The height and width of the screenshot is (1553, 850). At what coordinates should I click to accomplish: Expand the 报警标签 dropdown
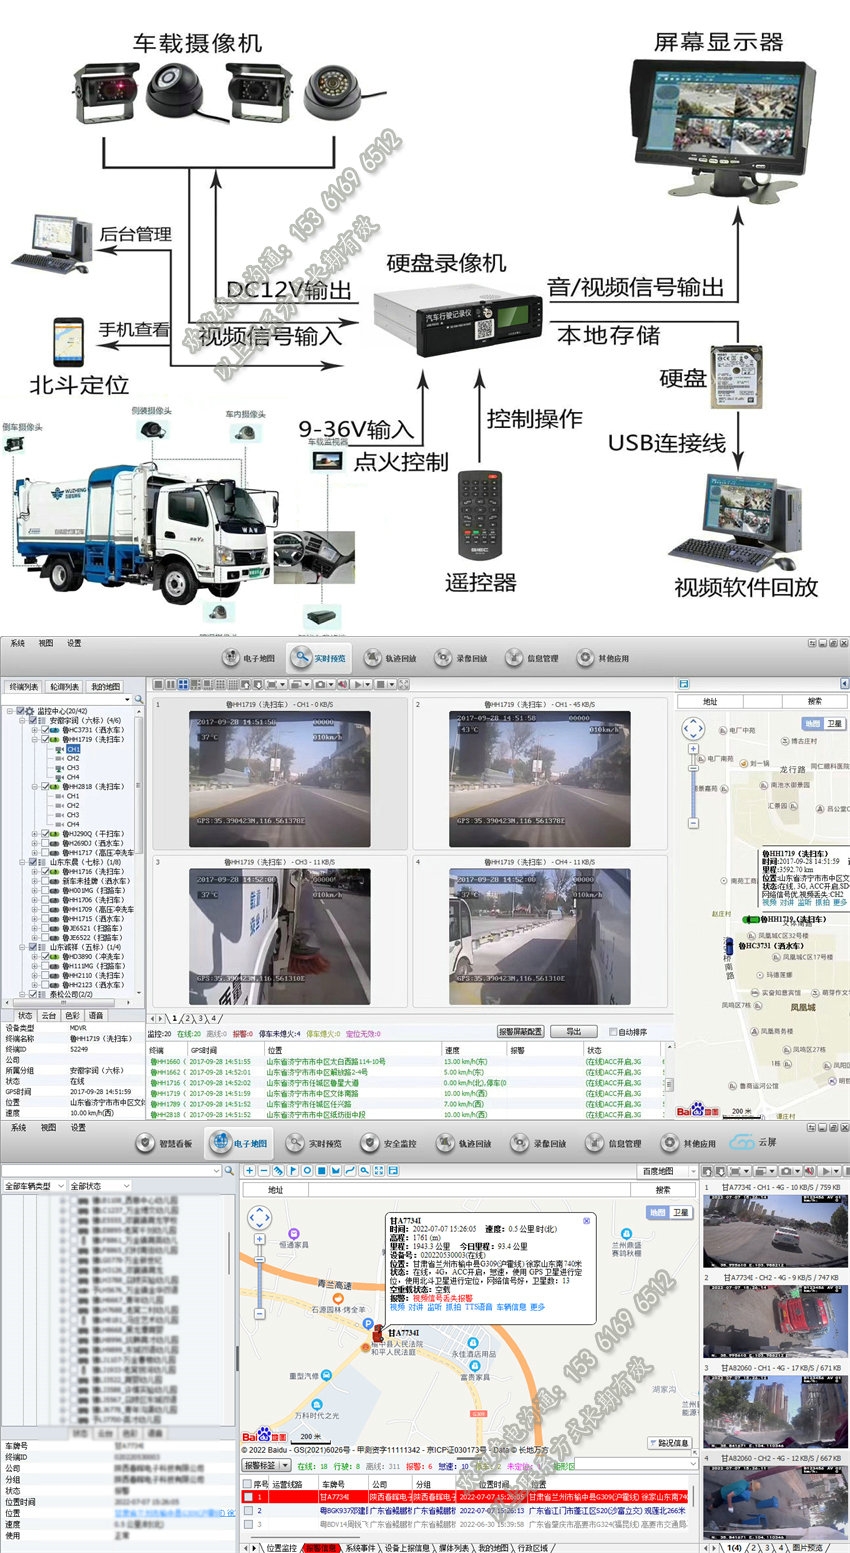pyautogui.click(x=266, y=1466)
